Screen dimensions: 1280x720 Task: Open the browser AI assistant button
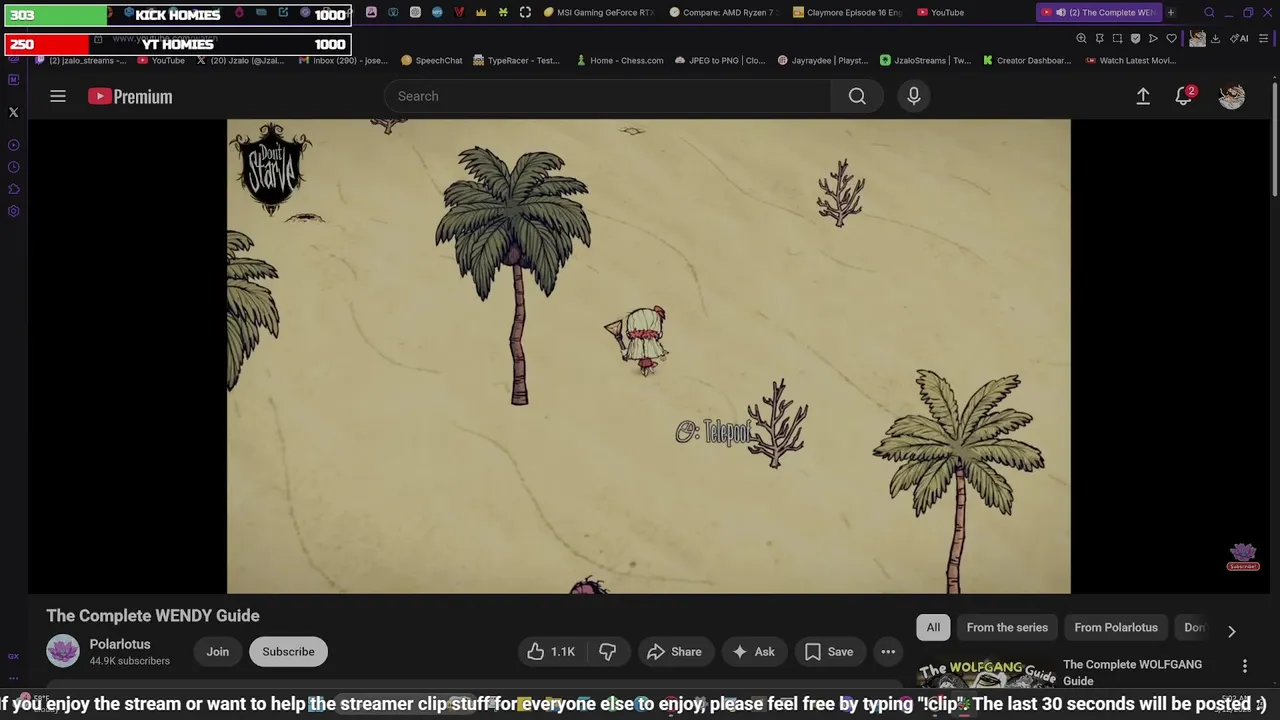(1240, 38)
